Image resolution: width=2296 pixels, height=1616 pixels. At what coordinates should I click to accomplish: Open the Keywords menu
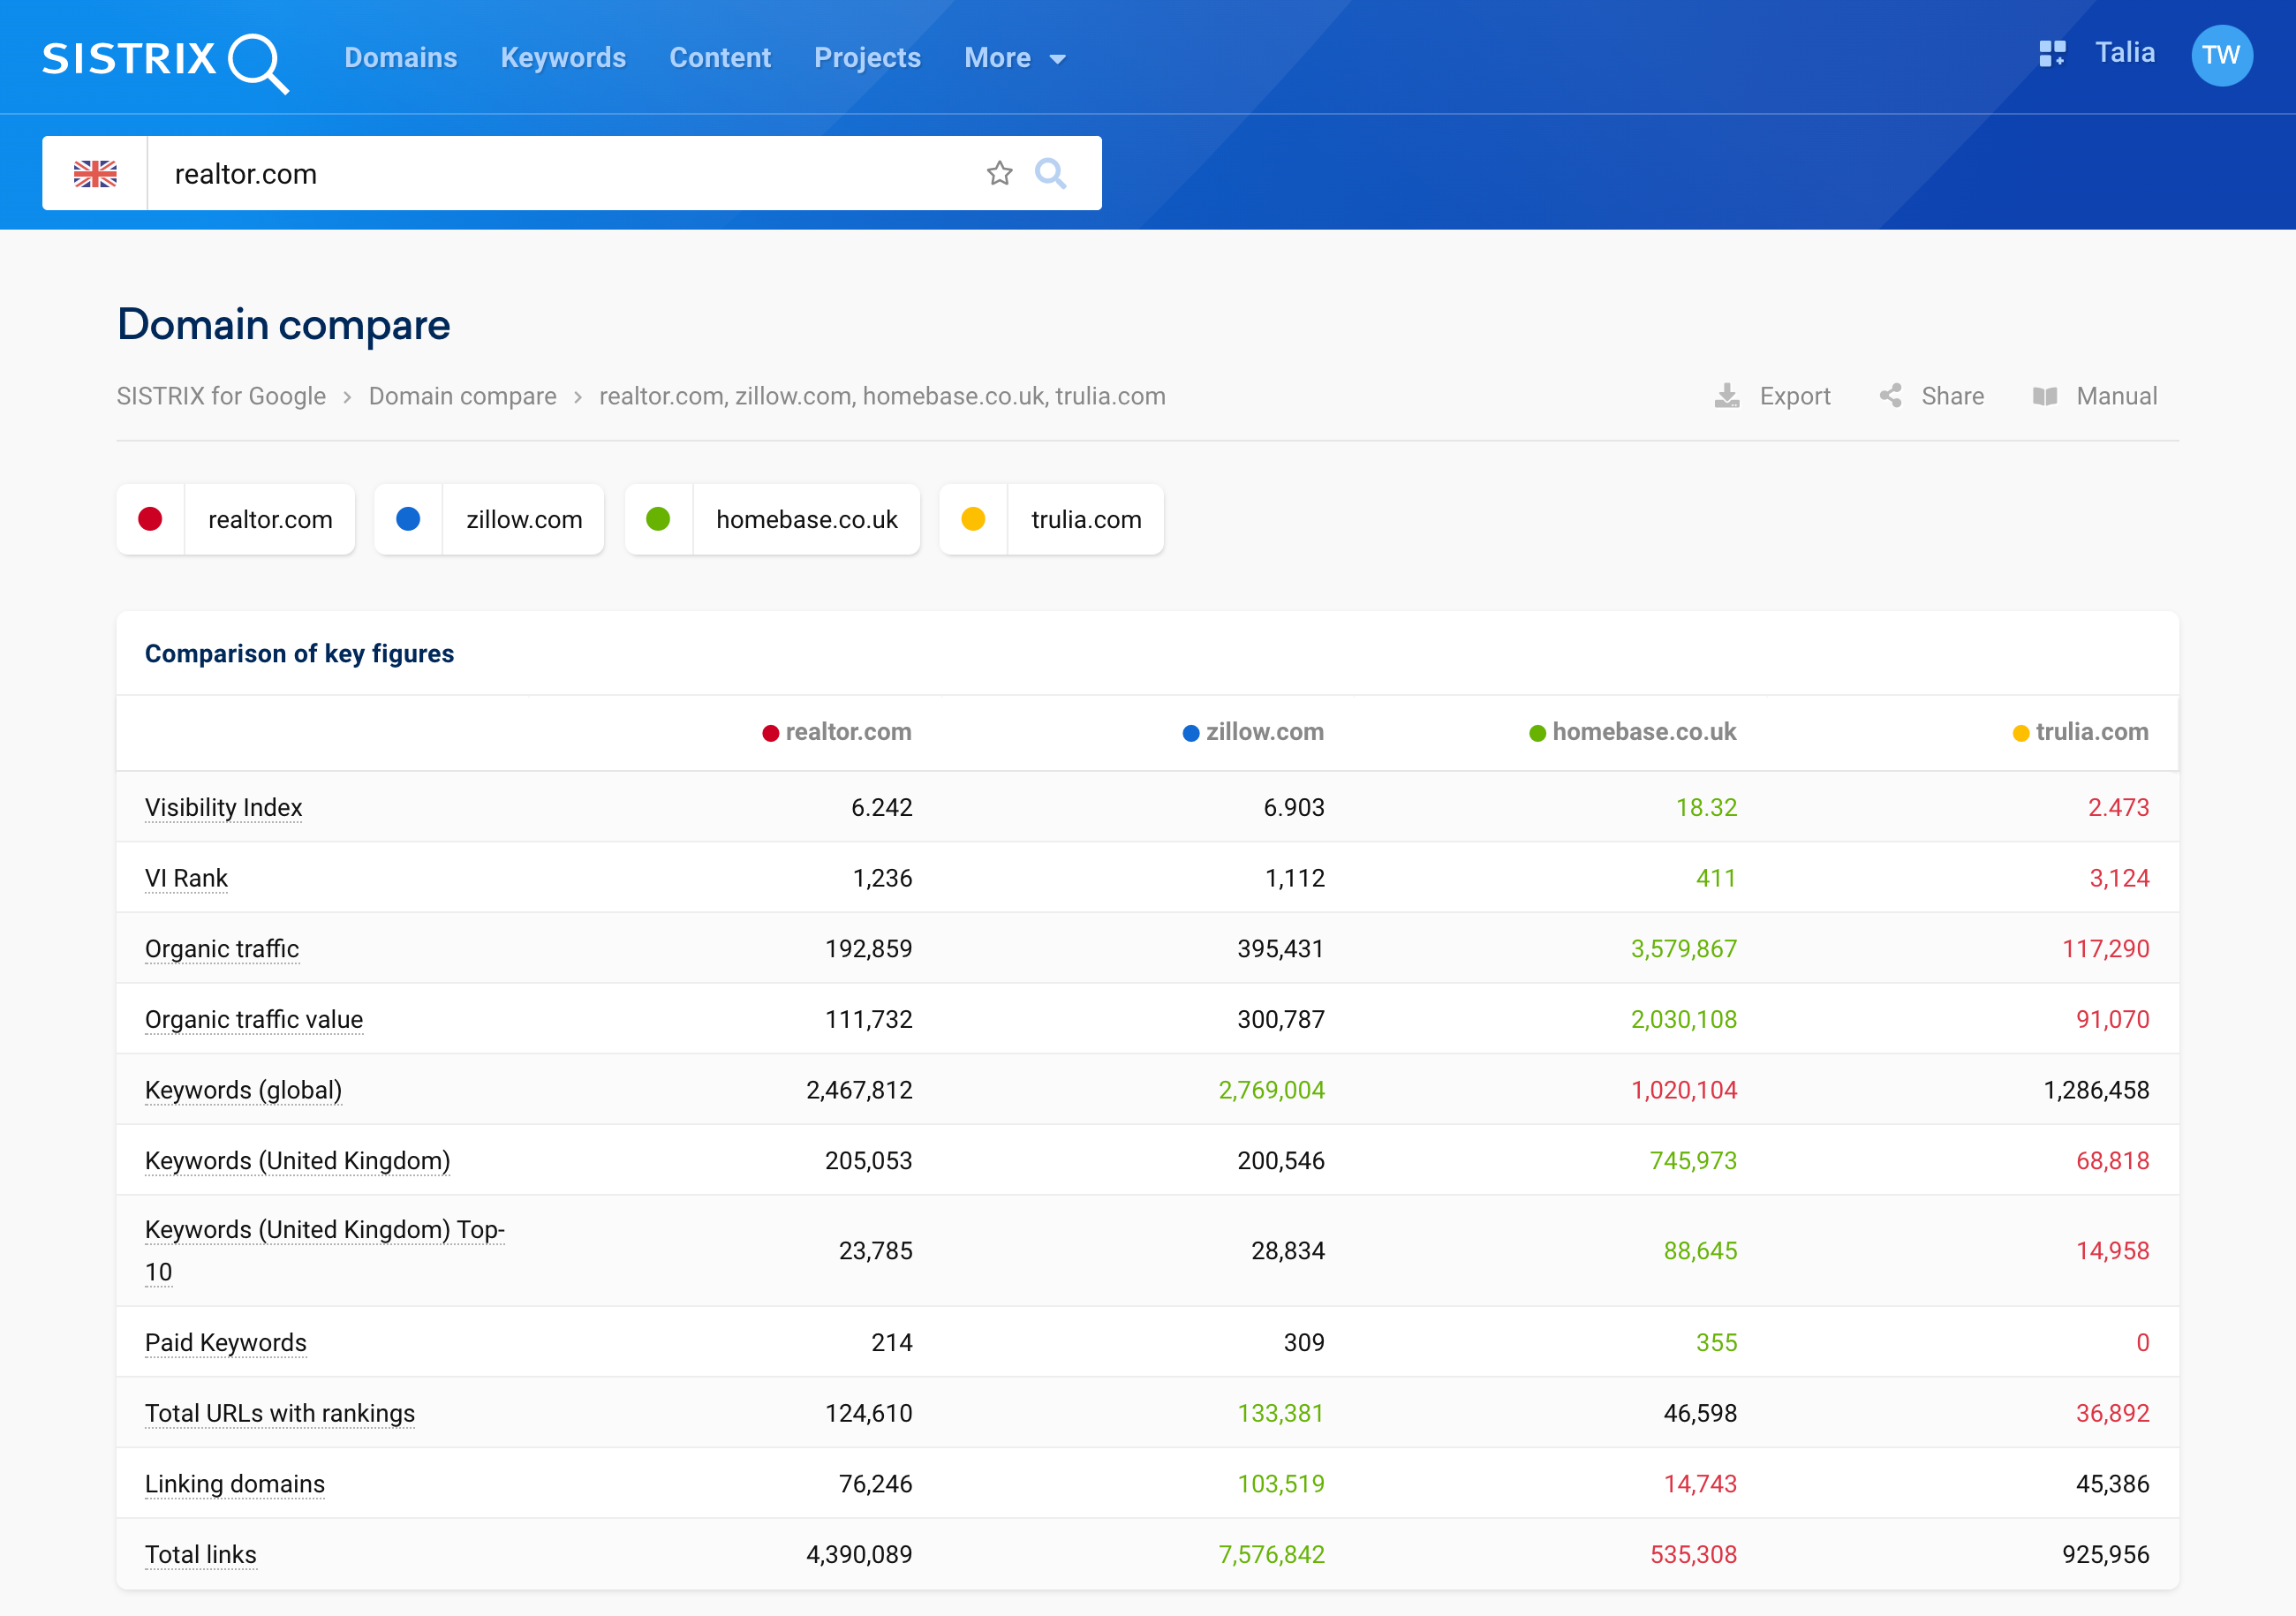coord(563,58)
